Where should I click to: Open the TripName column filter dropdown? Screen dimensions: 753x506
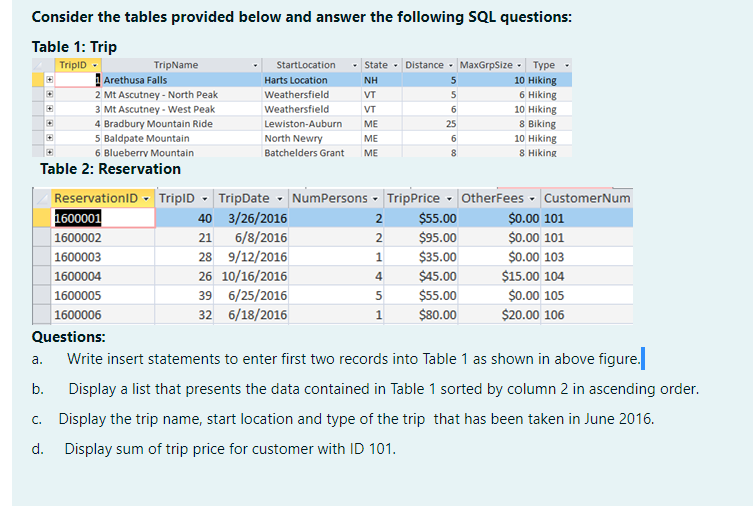(x=255, y=65)
